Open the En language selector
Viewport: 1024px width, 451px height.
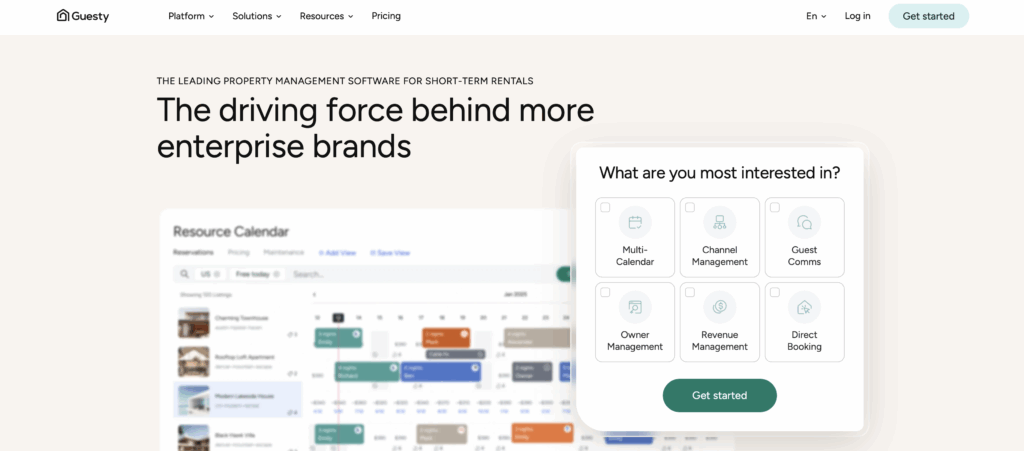point(816,16)
